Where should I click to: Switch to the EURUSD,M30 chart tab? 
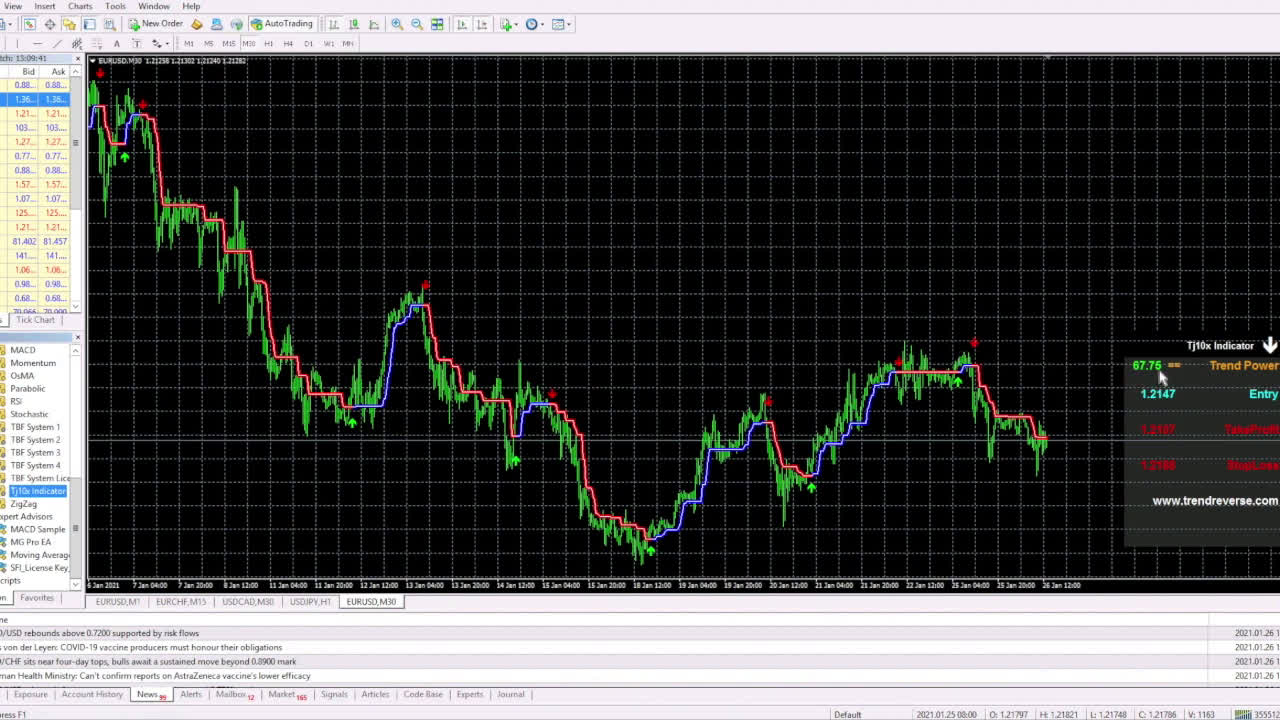[x=372, y=601]
